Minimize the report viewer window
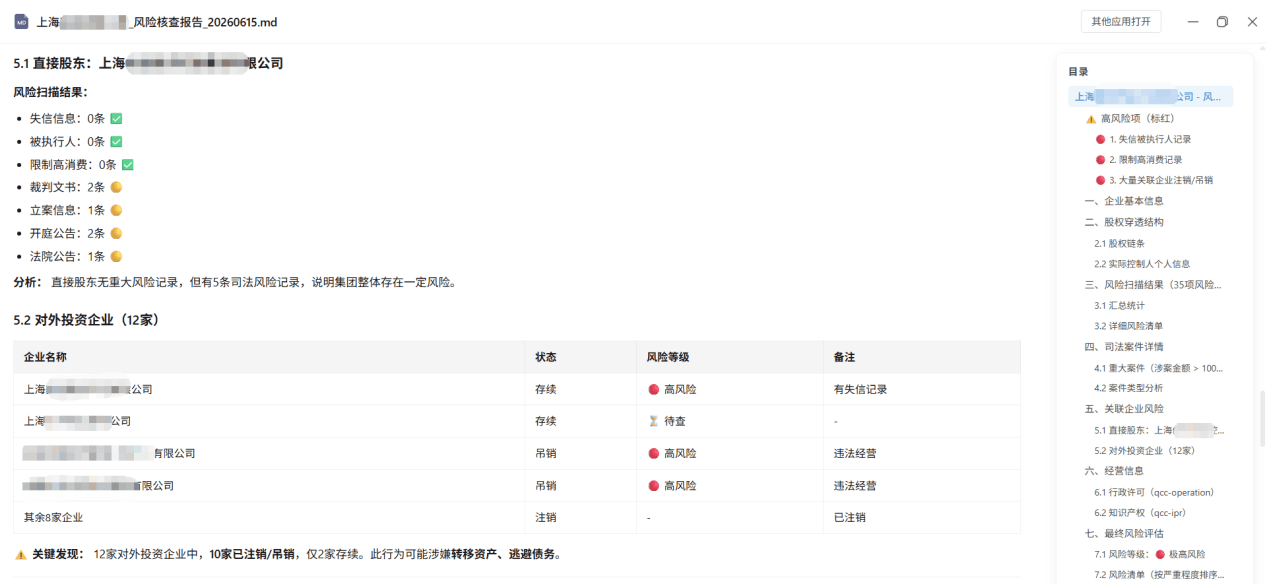Viewport: 1267px width, 584px height. (x=1193, y=22)
